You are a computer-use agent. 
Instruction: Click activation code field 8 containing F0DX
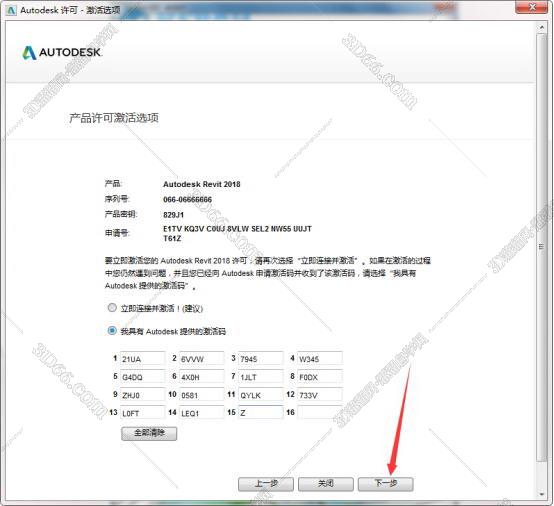pyautogui.click(x=319, y=377)
